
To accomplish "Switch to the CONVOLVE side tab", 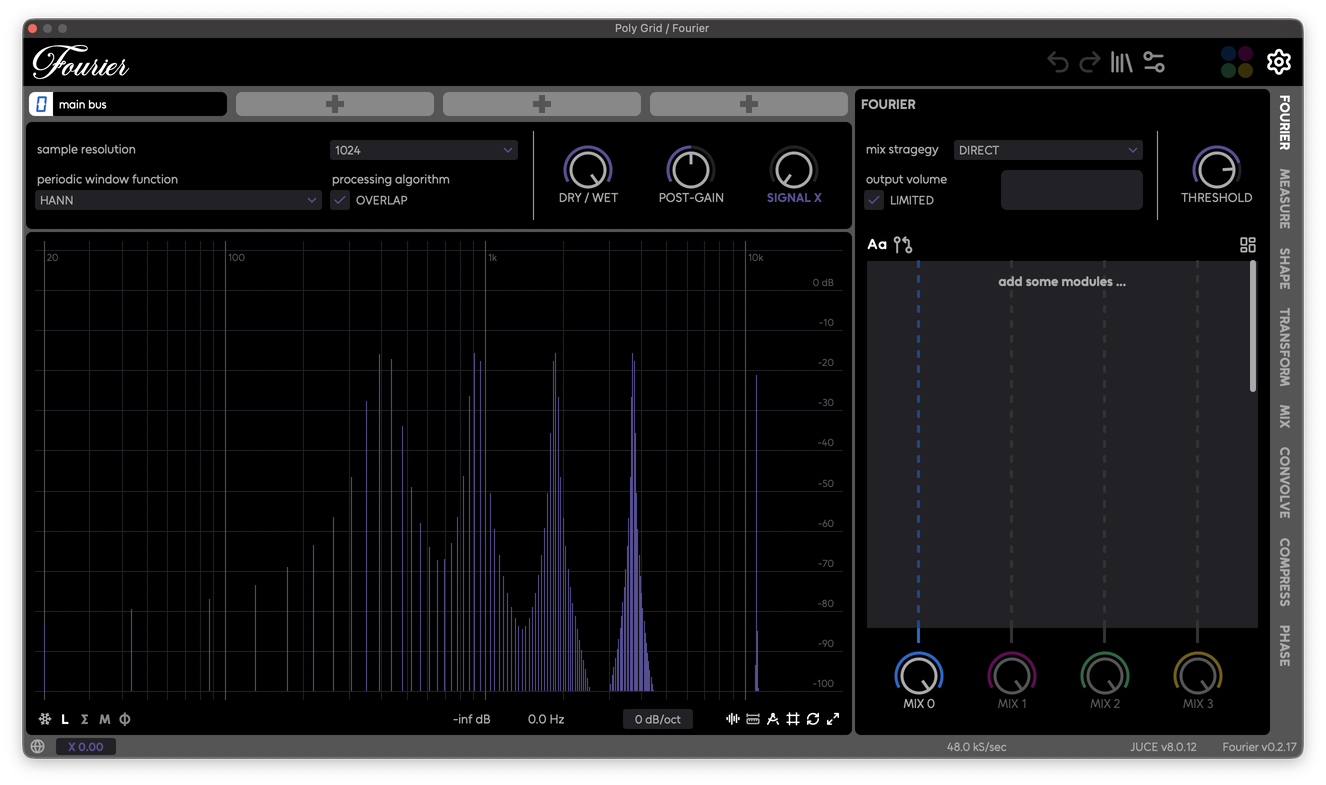I will (x=1285, y=482).
